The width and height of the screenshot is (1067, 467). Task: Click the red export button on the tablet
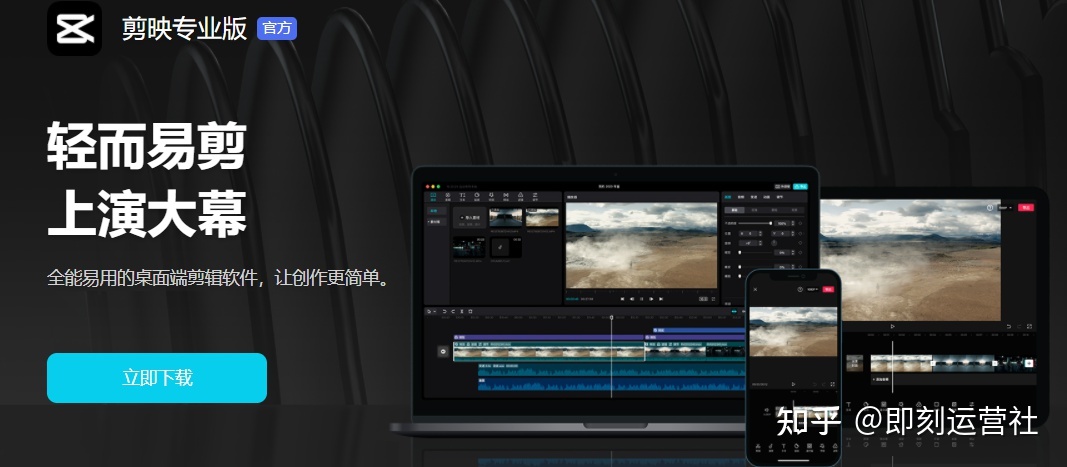coord(1026,207)
